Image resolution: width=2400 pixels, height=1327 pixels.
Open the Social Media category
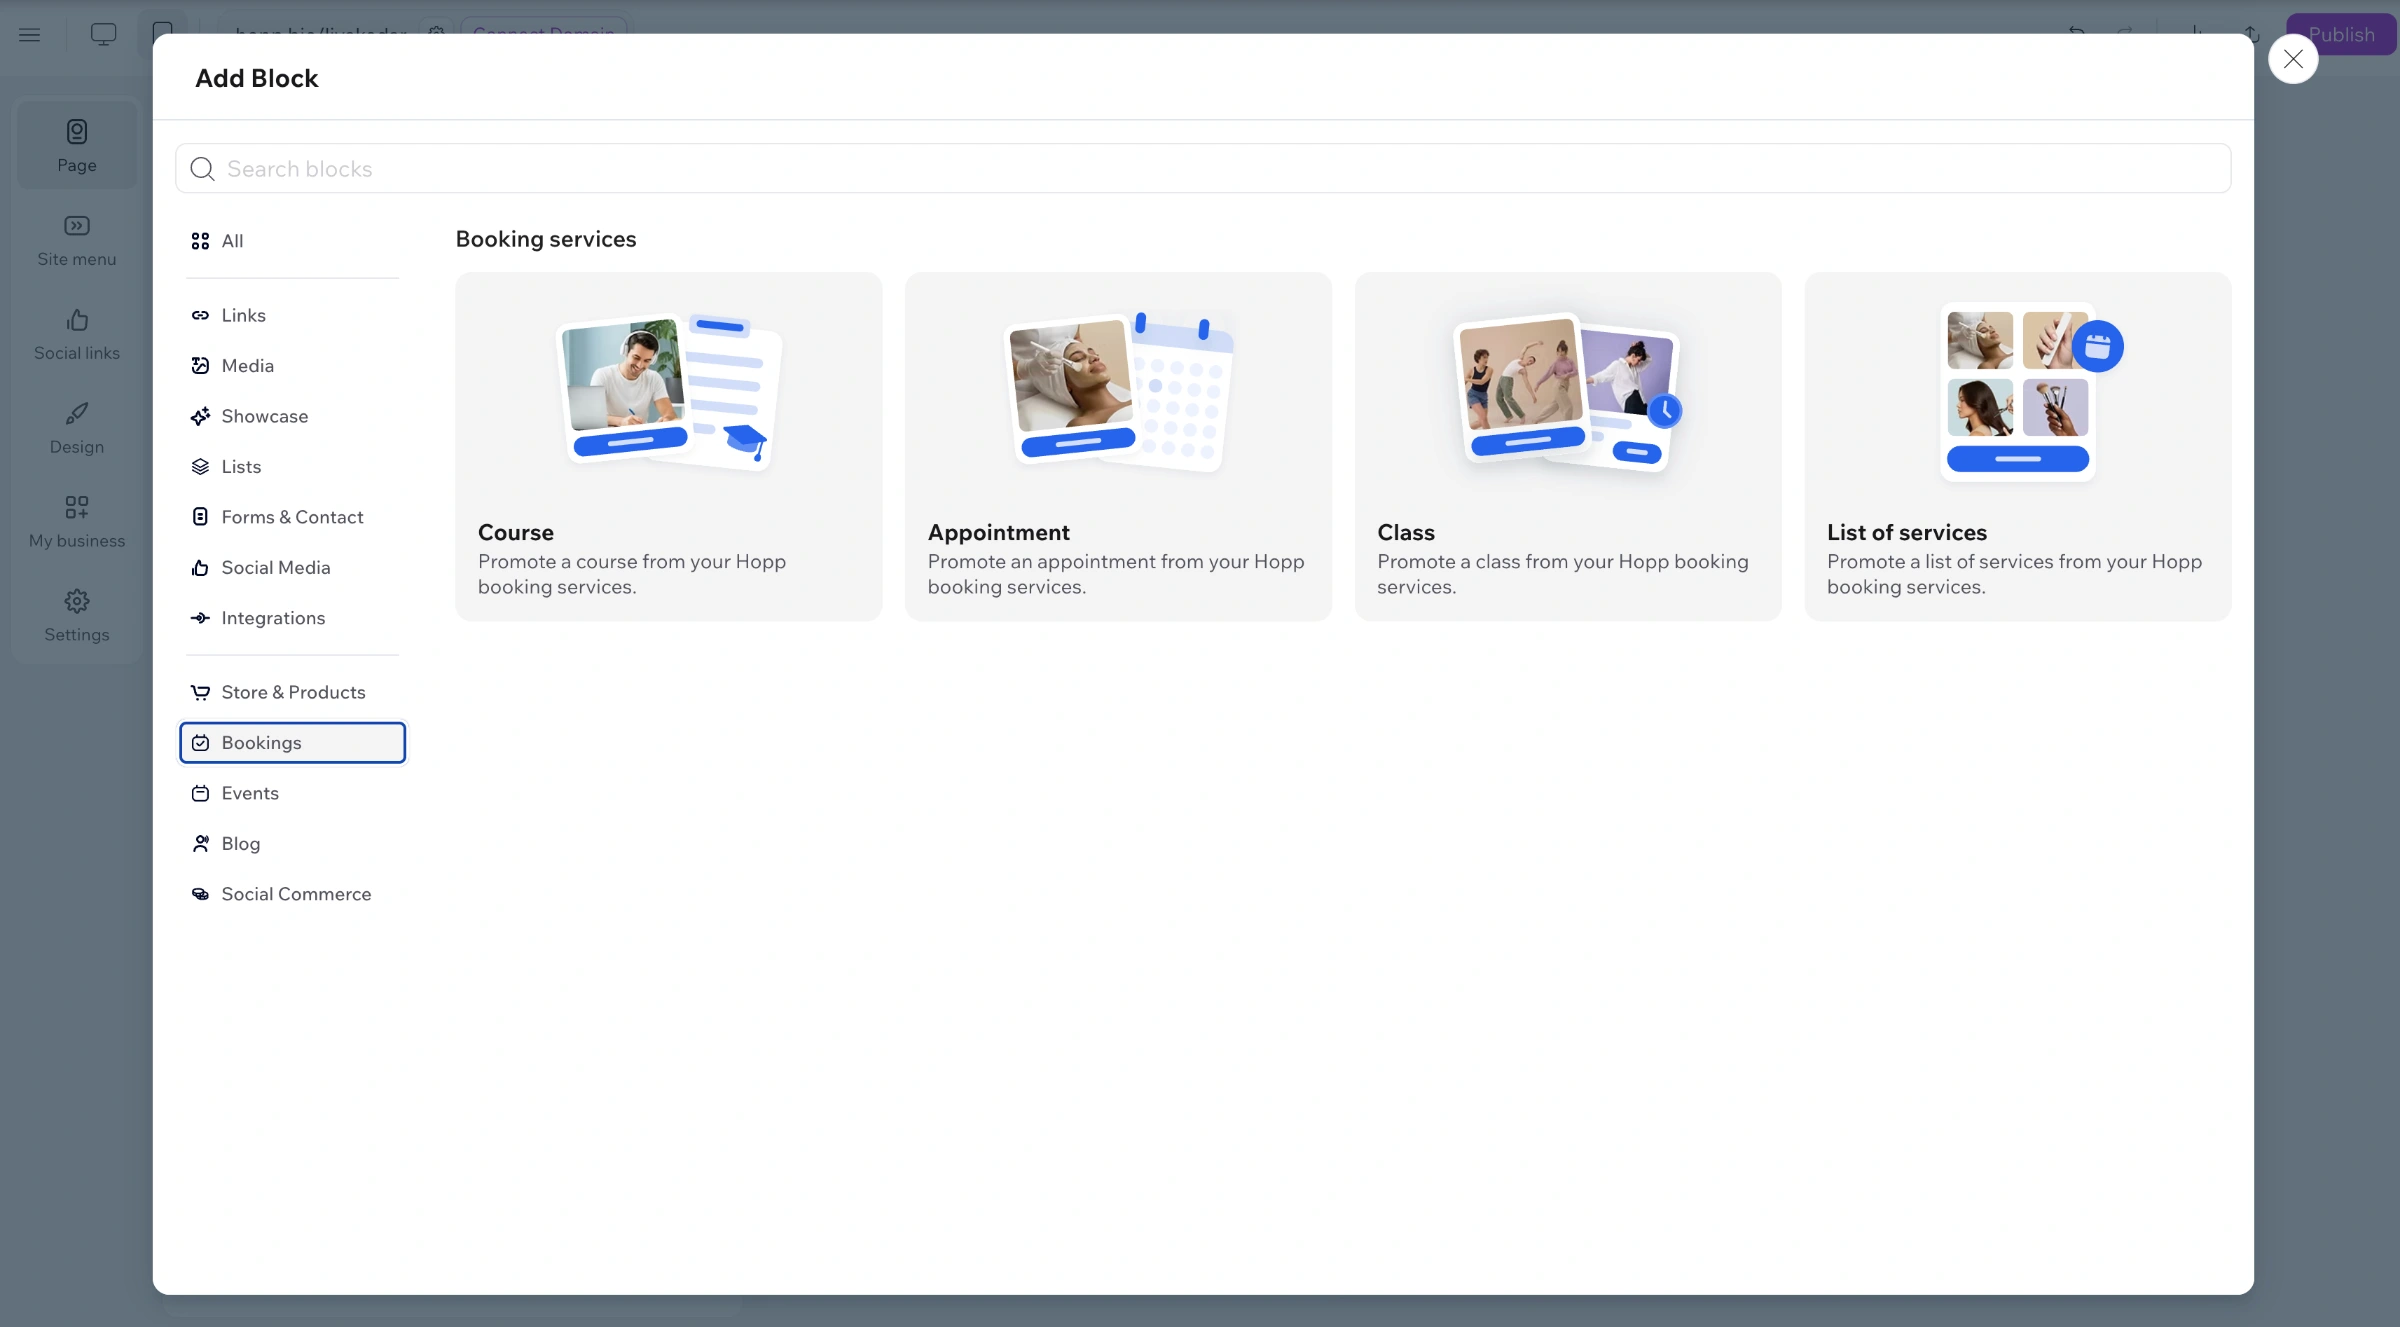292,568
